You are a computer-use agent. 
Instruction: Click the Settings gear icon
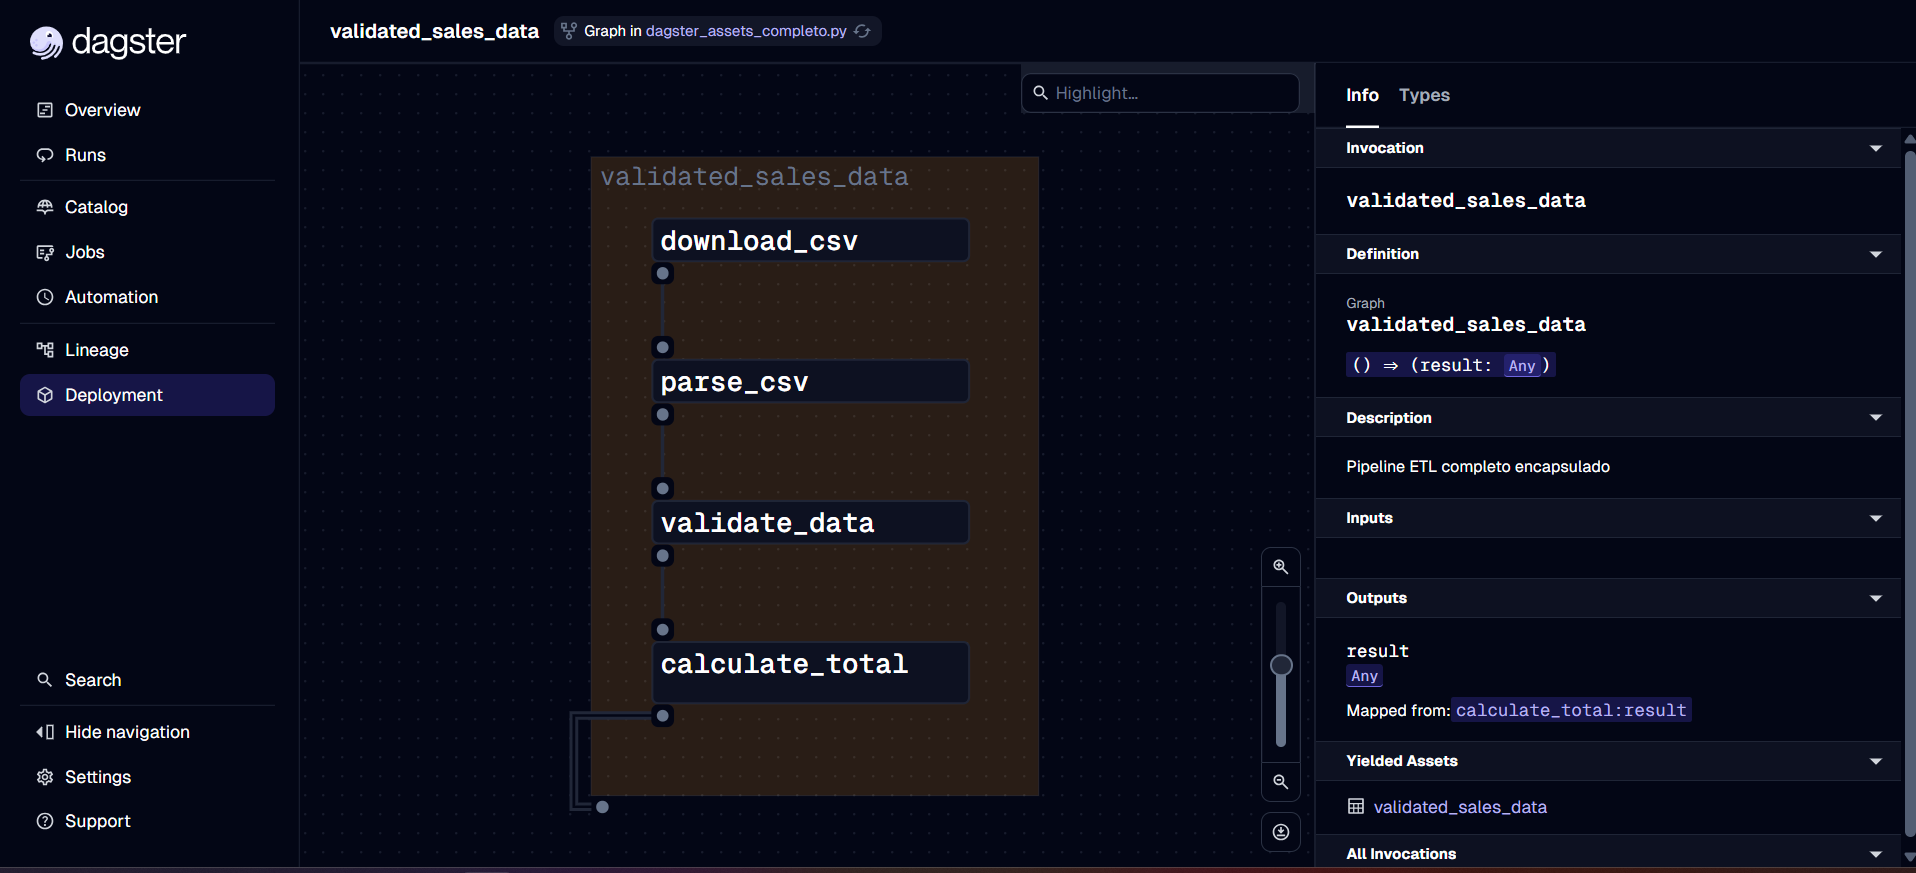(x=45, y=777)
